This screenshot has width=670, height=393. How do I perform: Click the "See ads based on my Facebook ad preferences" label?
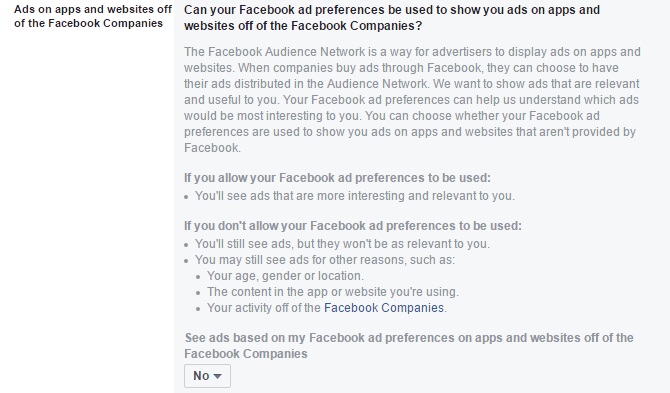pyautogui.click(x=409, y=346)
